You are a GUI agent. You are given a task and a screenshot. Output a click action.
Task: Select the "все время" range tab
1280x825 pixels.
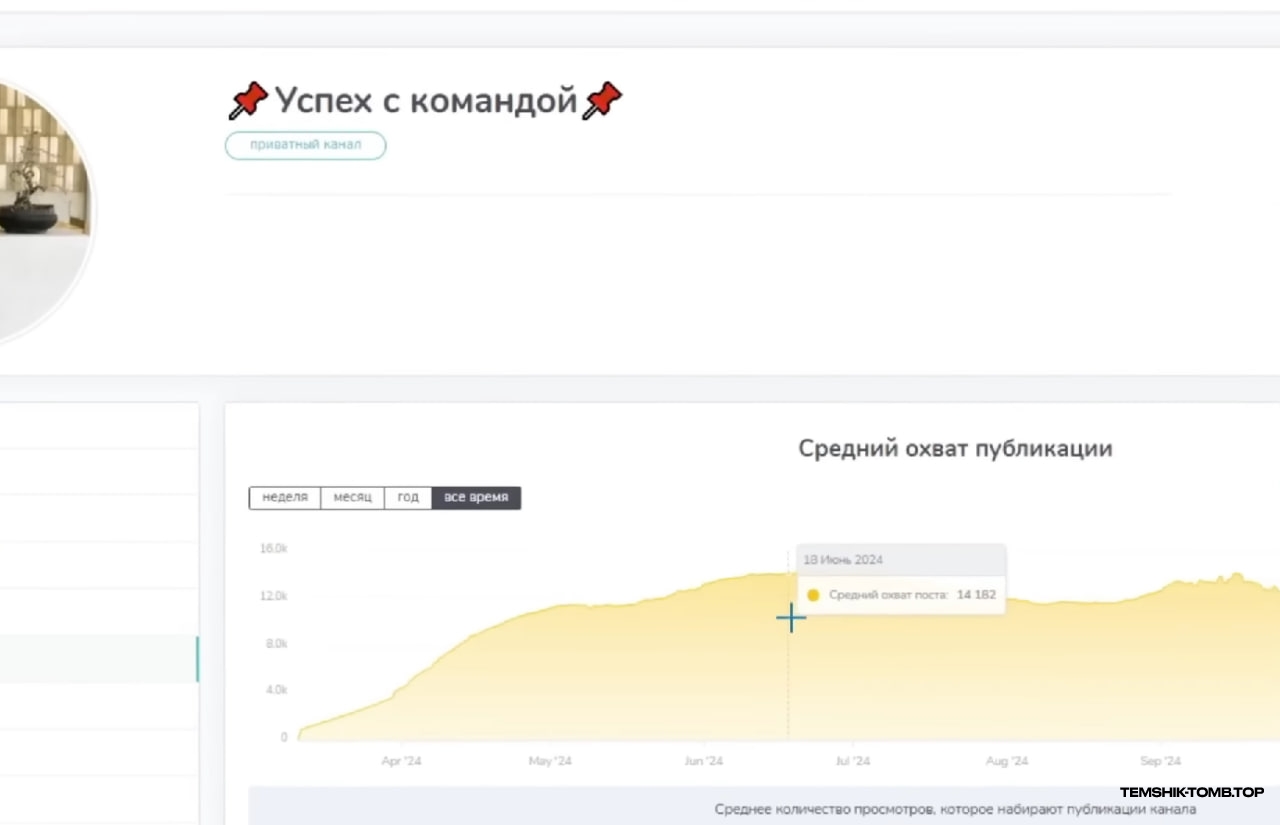476,497
